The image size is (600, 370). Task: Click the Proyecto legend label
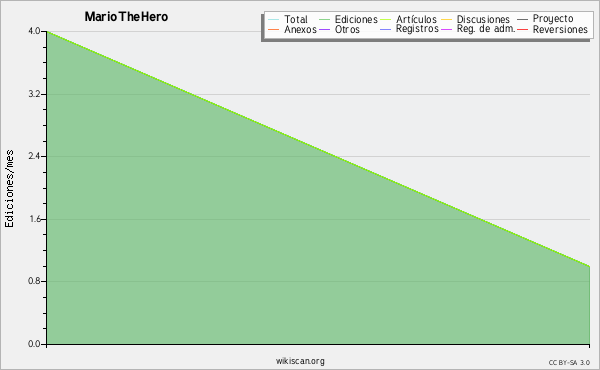pos(553,19)
